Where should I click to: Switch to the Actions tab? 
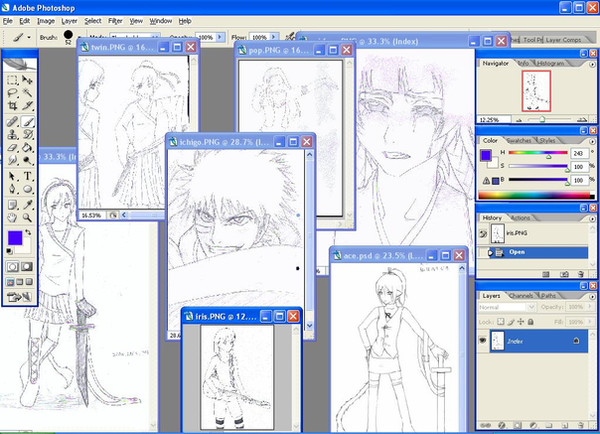[520, 218]
